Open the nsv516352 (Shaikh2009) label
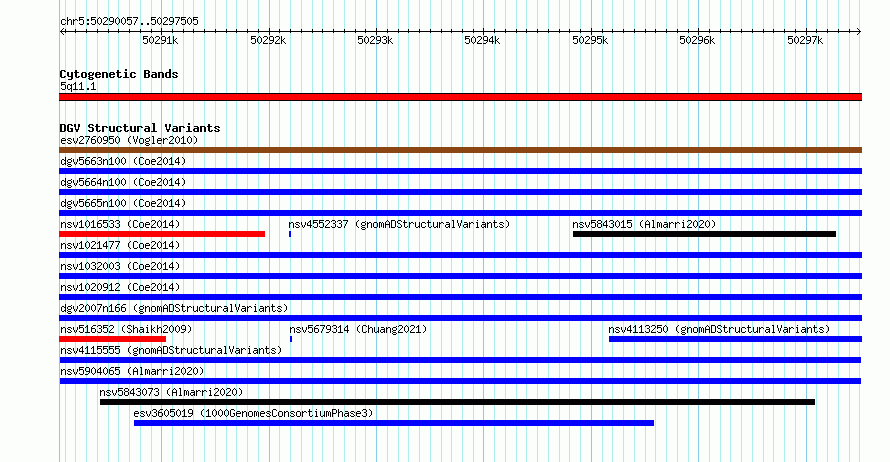This screenshot has width=890, height=462. pyautogui.click(x=126, y=329)
